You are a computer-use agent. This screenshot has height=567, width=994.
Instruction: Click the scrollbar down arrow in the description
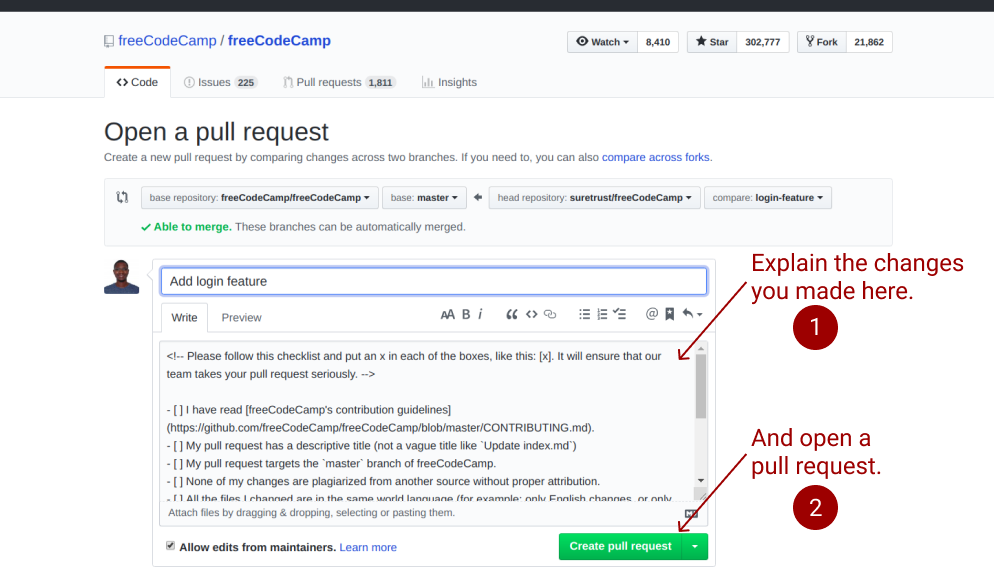pos(700,481)
